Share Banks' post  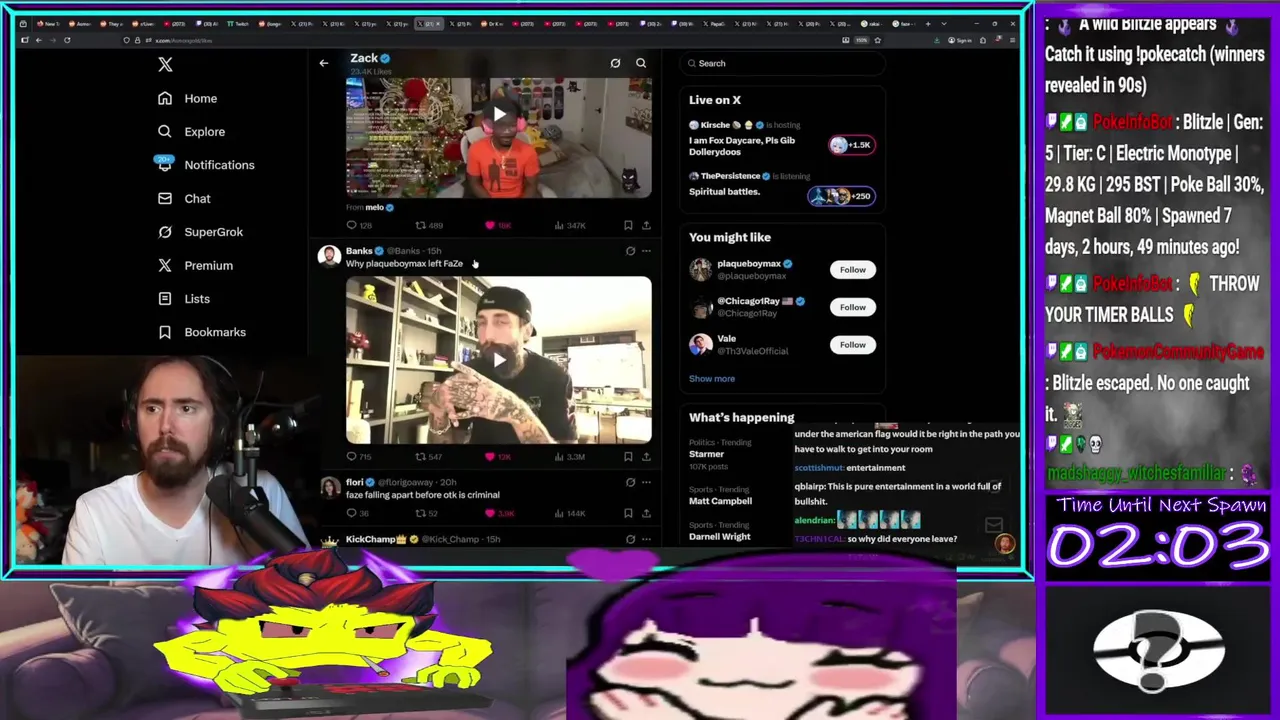click(x=646, y=456)
